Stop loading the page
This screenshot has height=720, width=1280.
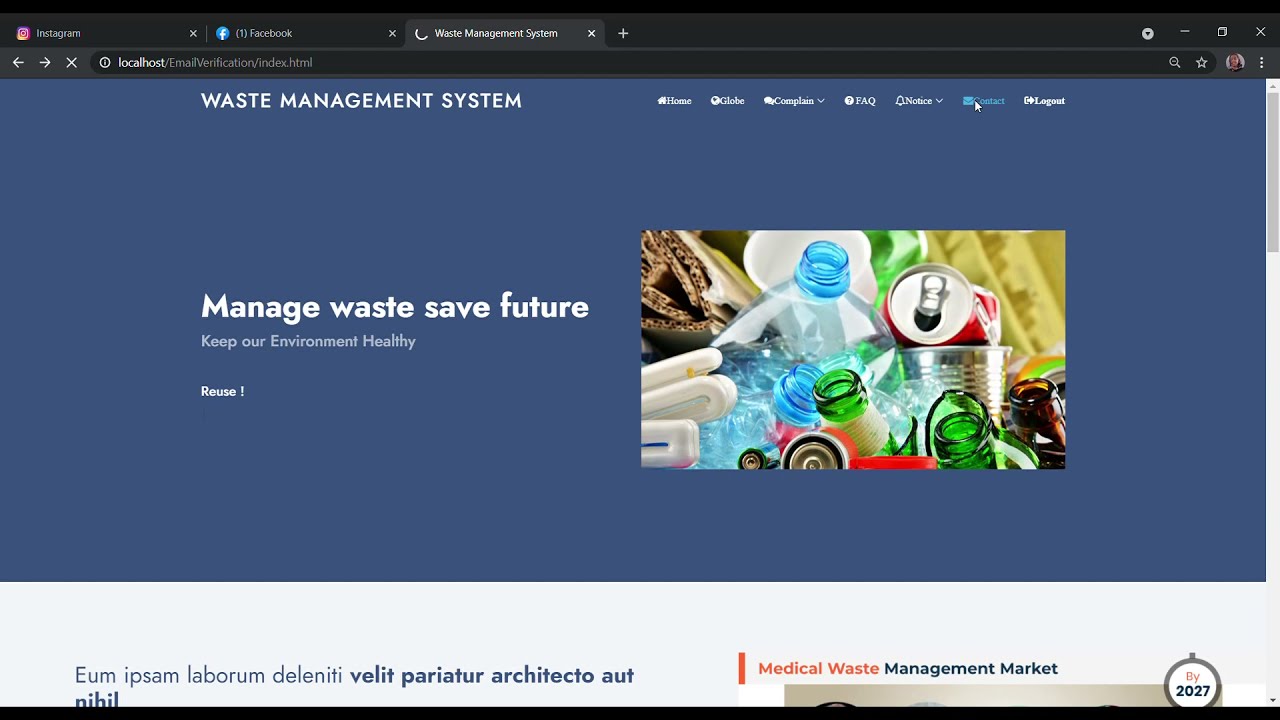(72, 62)
